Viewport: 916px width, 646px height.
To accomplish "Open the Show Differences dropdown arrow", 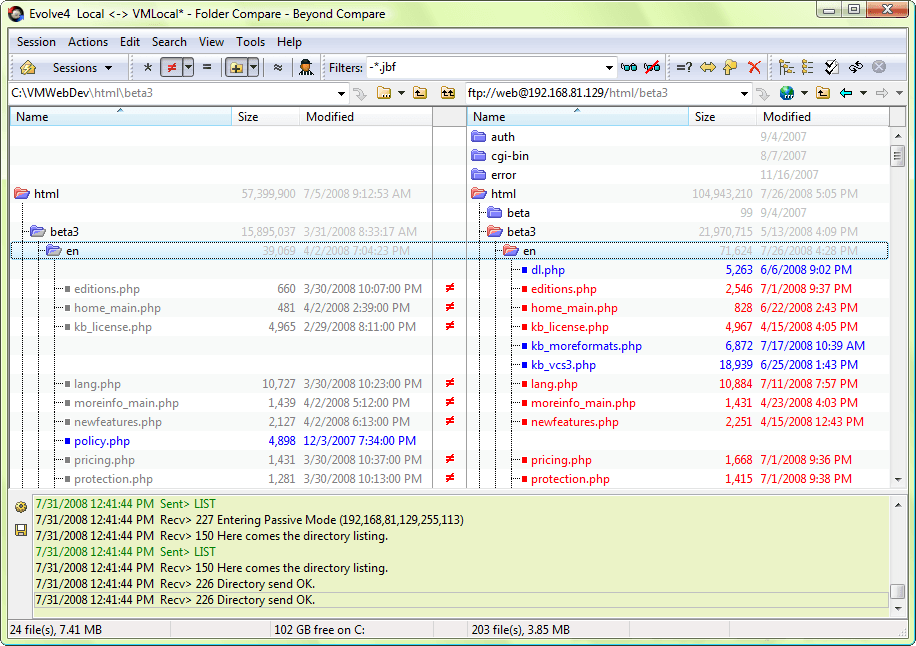I will [188, 68].
